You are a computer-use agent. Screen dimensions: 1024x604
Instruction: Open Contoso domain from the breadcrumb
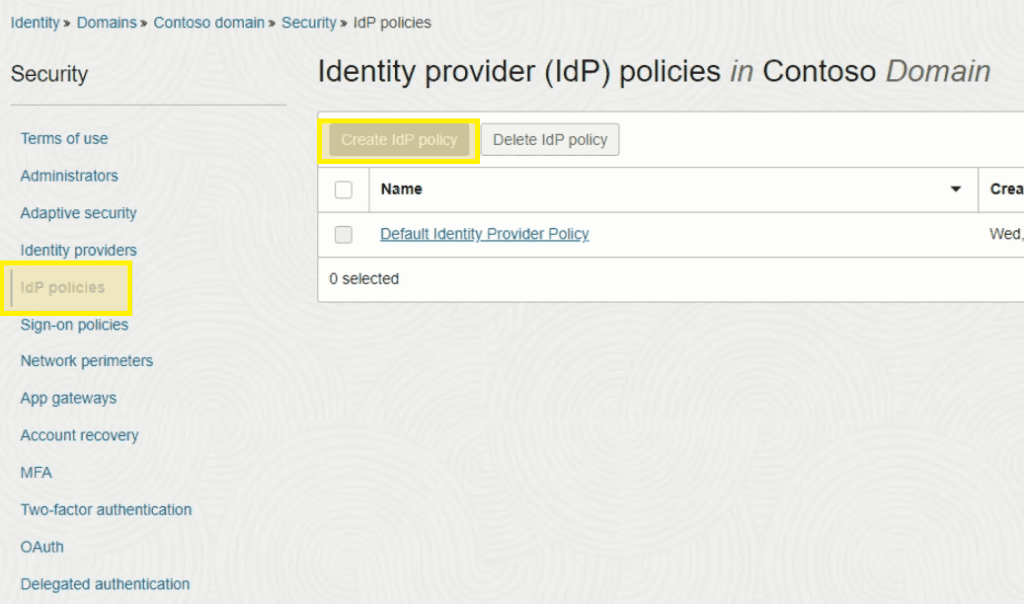209,22
